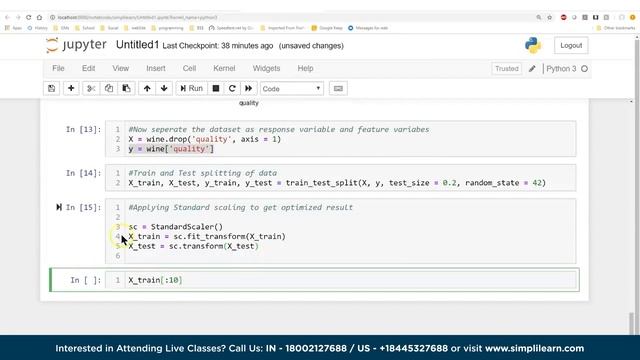
Task: Open the Insert menu
Action: tap(156, 68)
